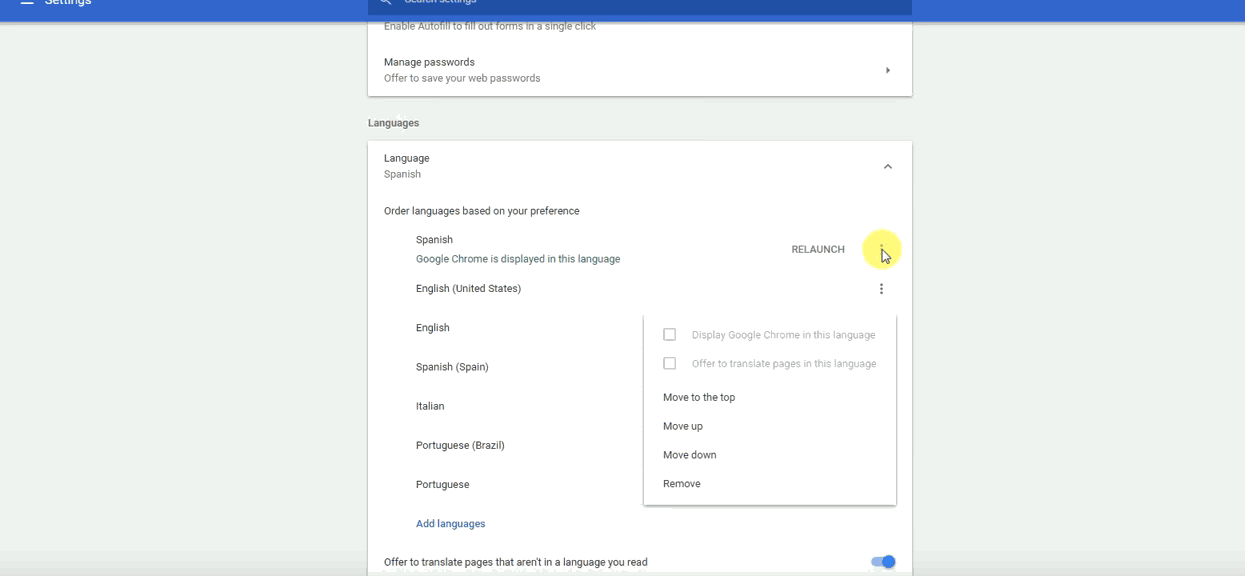Check Offer to translate pages in this language
This screenshot has height=576, width=1245.
pos(670,364)
